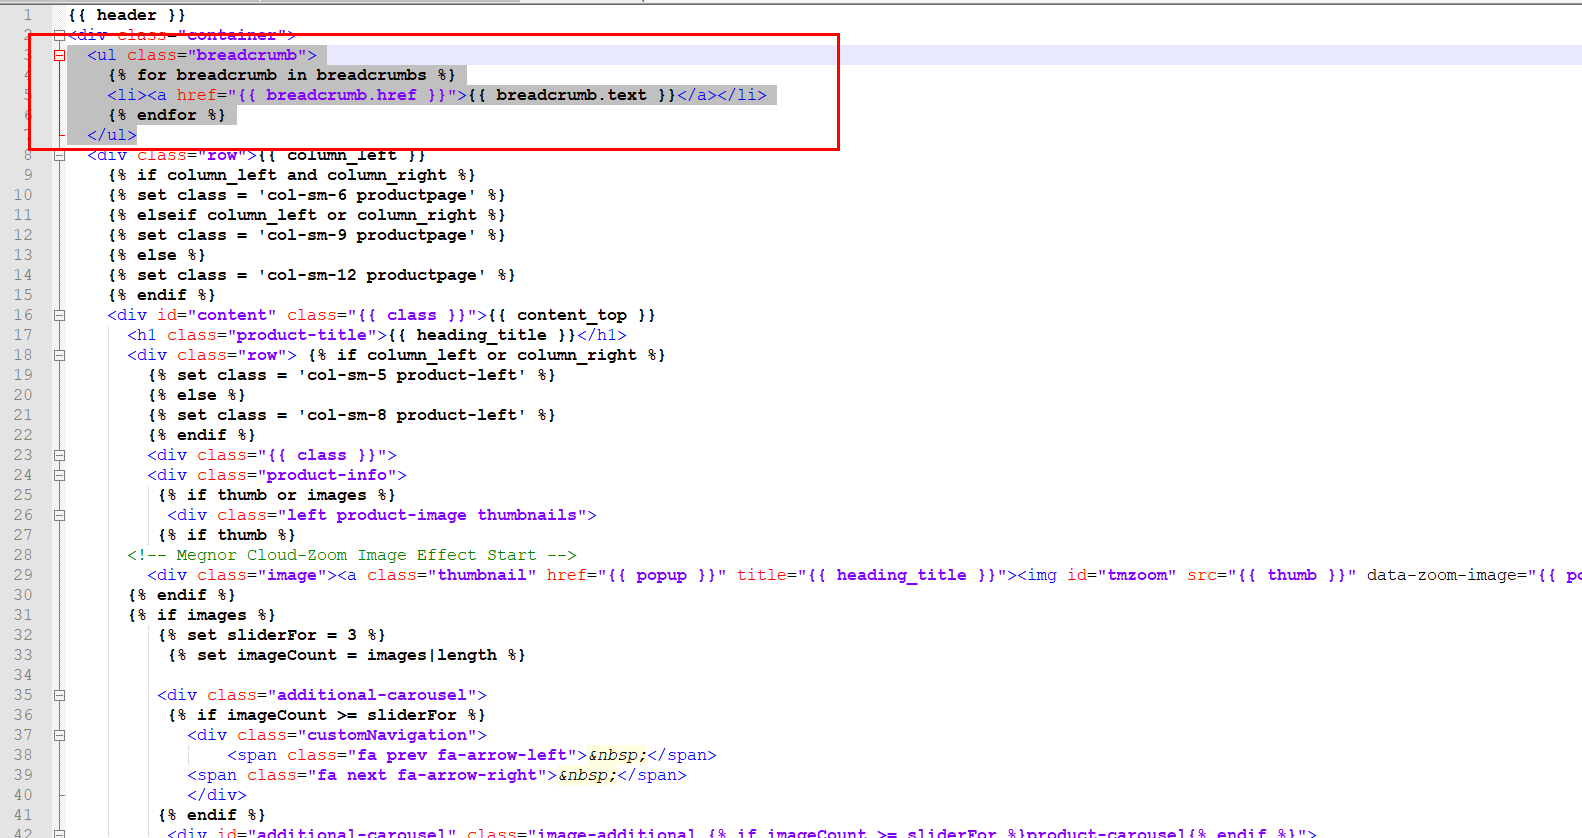Click line number 17 in the margin
This screenshot has height=838, width=1582.
coord(23,335)
